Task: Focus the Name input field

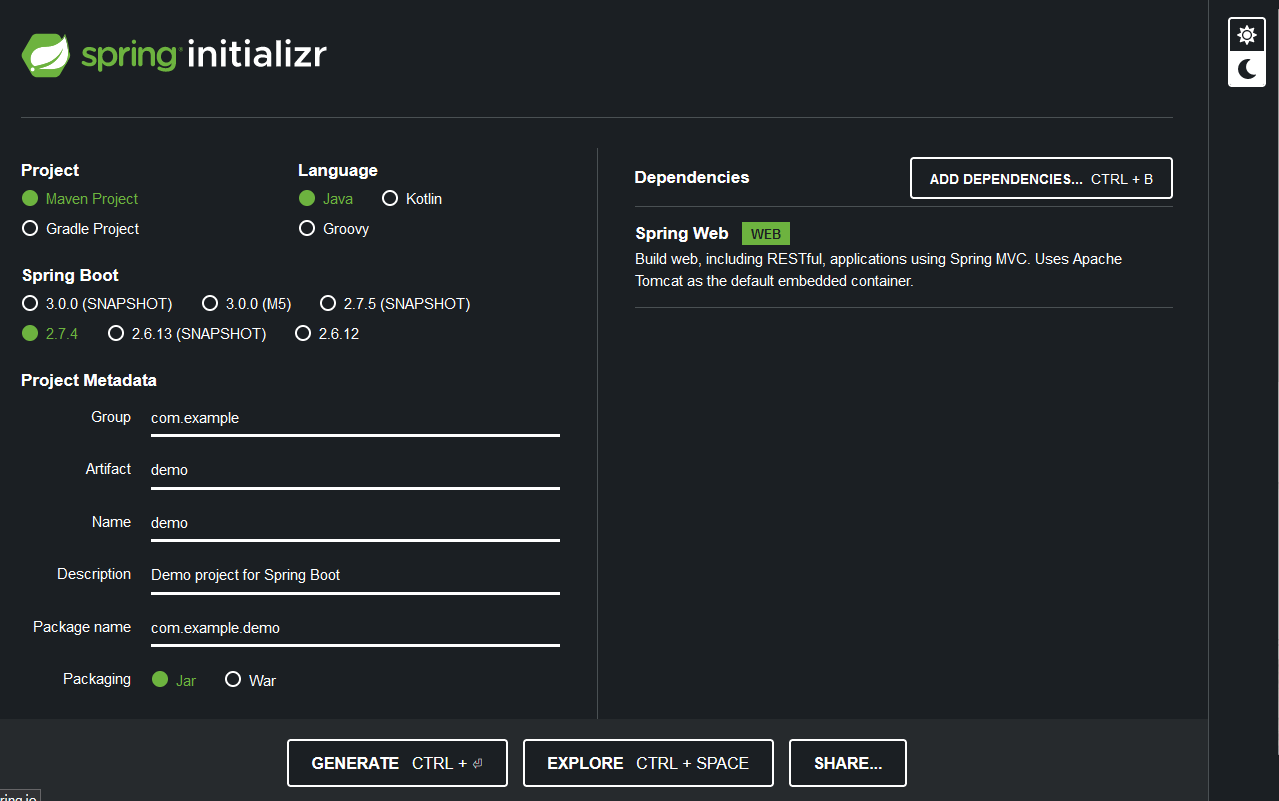Action: [x=355, y=523]
